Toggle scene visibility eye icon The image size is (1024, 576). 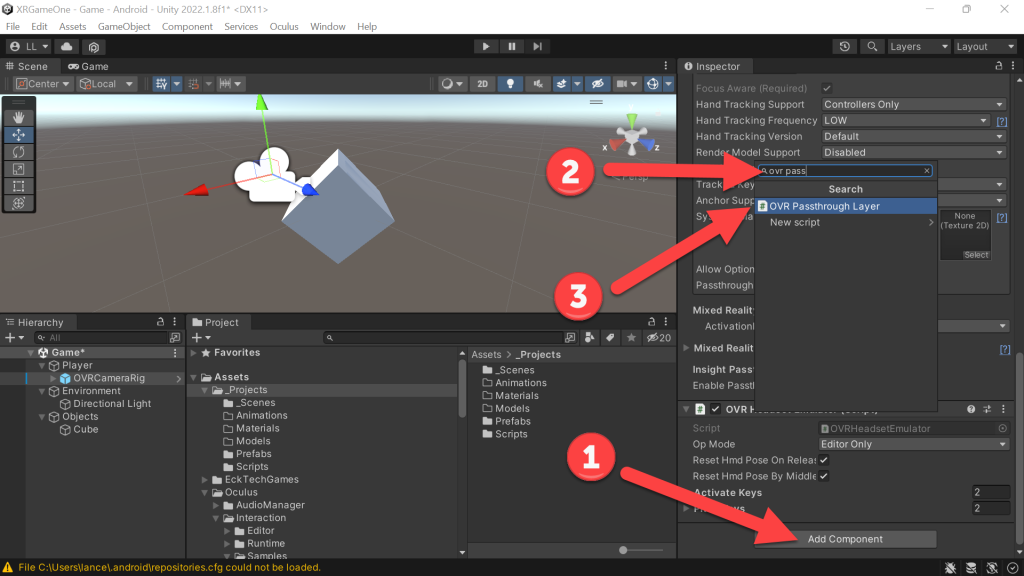point(598,84)
